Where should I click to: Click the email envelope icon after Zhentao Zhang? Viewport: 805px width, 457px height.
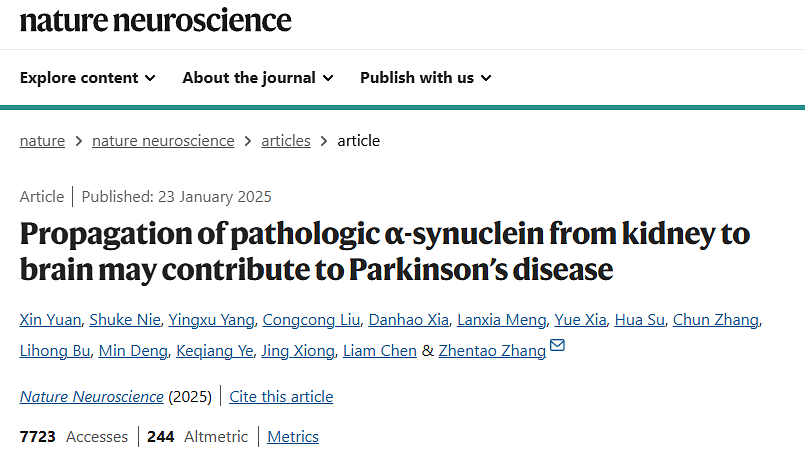(x=558, y=347)
